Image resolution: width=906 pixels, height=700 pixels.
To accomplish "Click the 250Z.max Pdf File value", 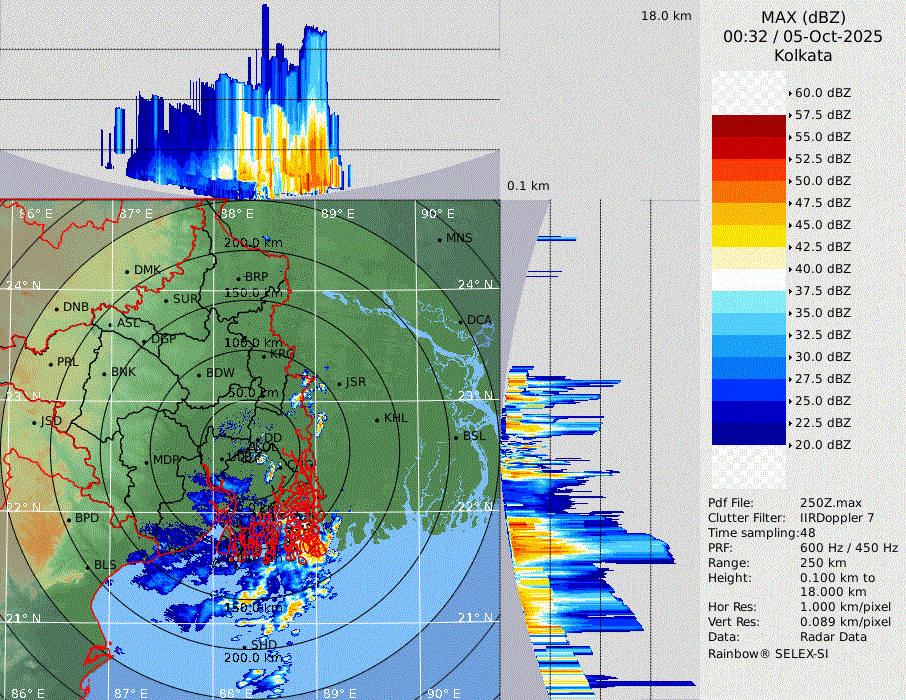I will tap(831, 503).
